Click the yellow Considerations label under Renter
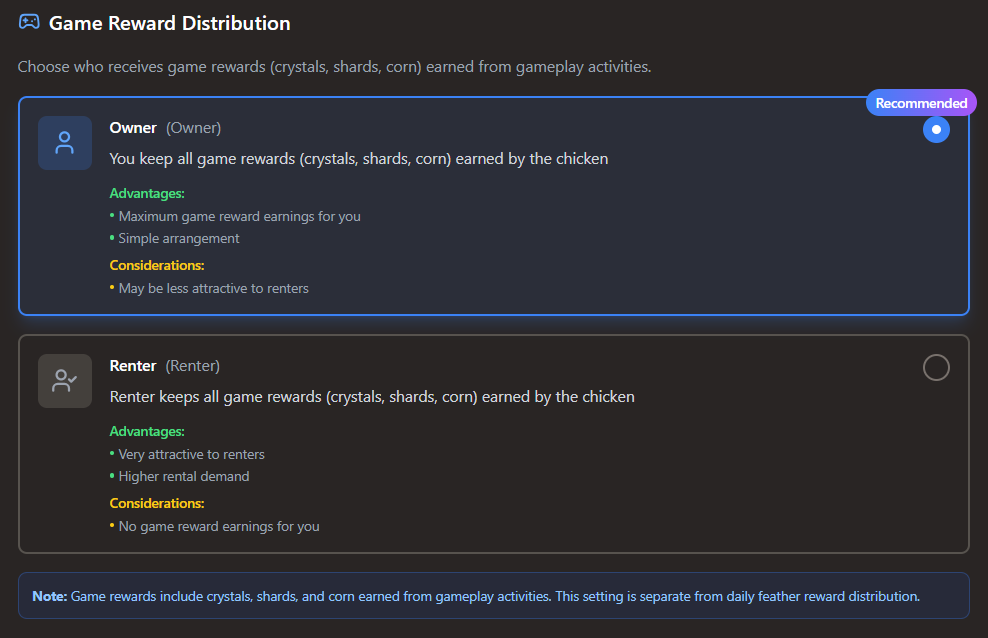 [x=156, y=504]
